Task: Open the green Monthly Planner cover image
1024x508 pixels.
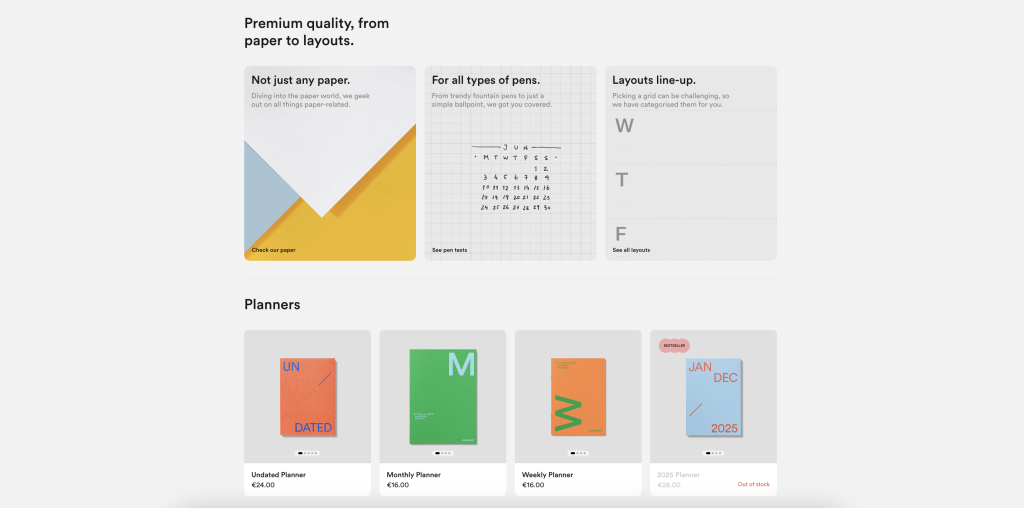Action: coord(443,396)
